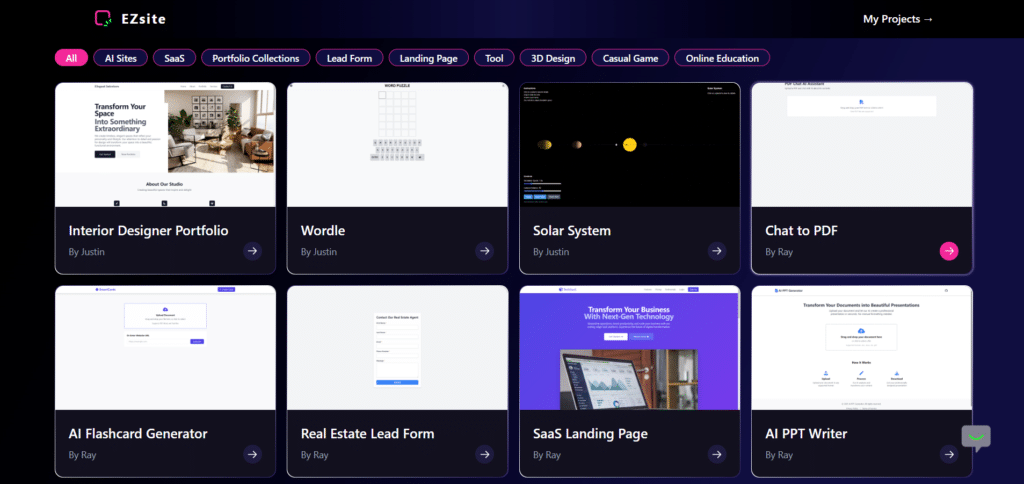Click the pink arrow on Chat to PDF

[949, 251]
